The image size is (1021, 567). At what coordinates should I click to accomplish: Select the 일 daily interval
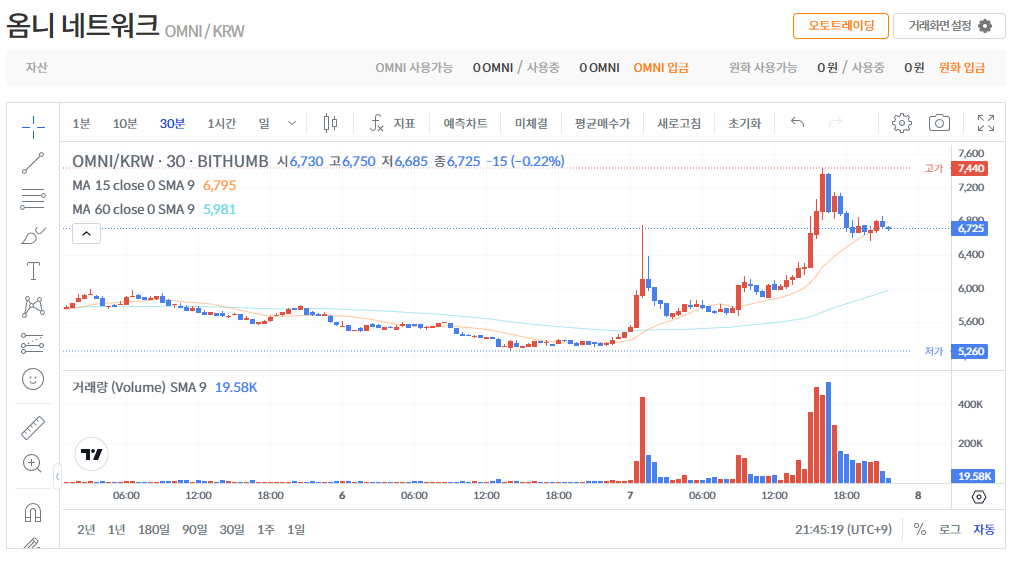264,124
